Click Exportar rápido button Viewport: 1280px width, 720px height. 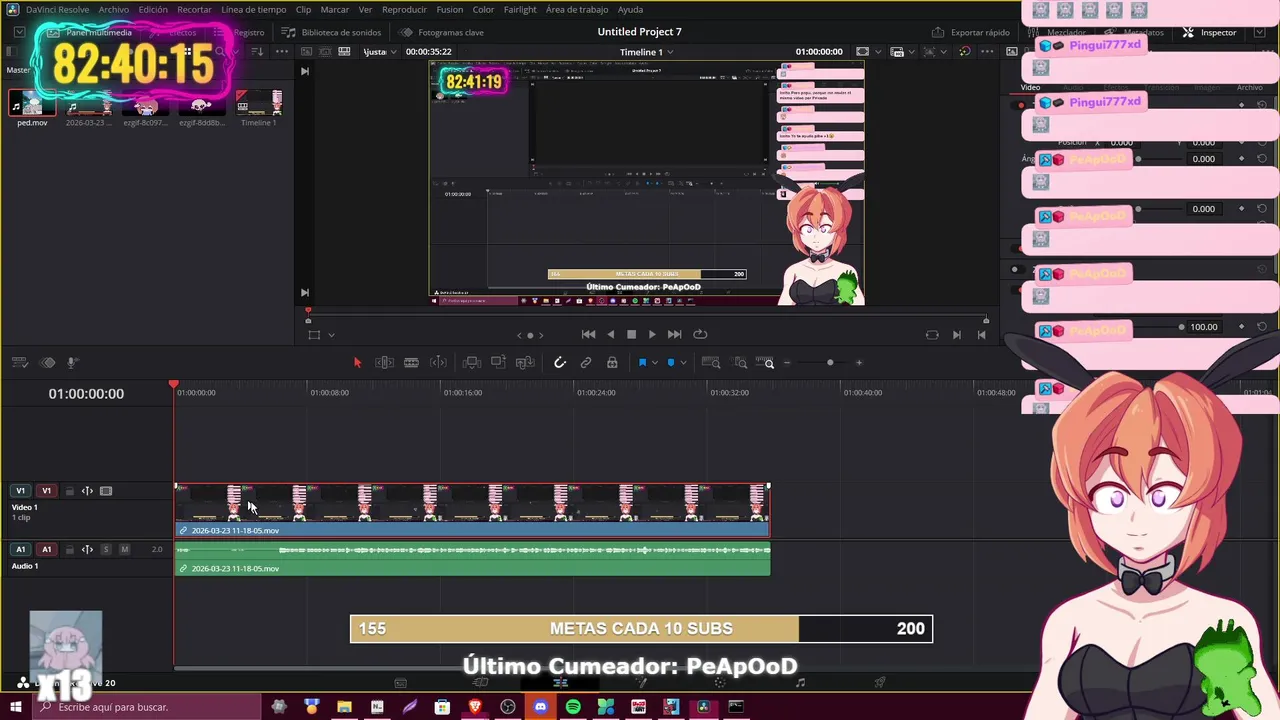[x=971, y=32]
